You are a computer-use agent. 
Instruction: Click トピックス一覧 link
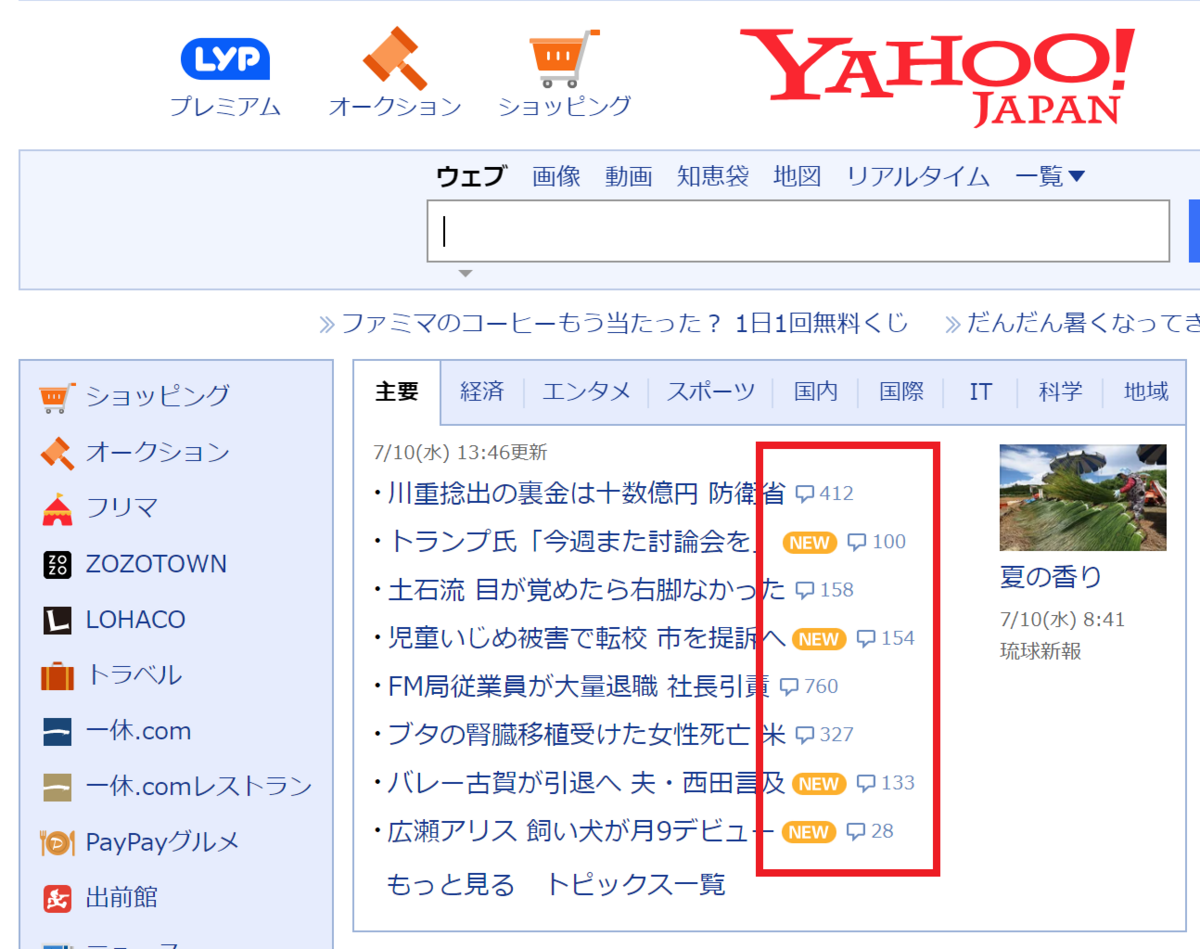click(x=635, y=885)
